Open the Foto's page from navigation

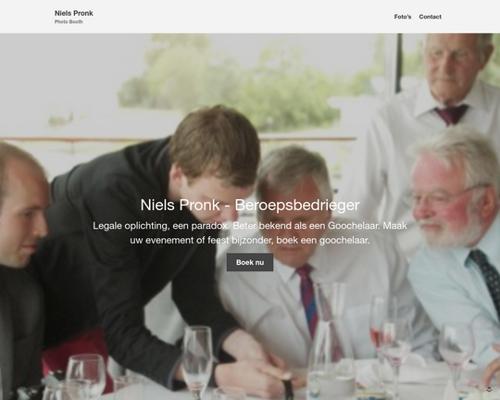[x=402, y=17]
